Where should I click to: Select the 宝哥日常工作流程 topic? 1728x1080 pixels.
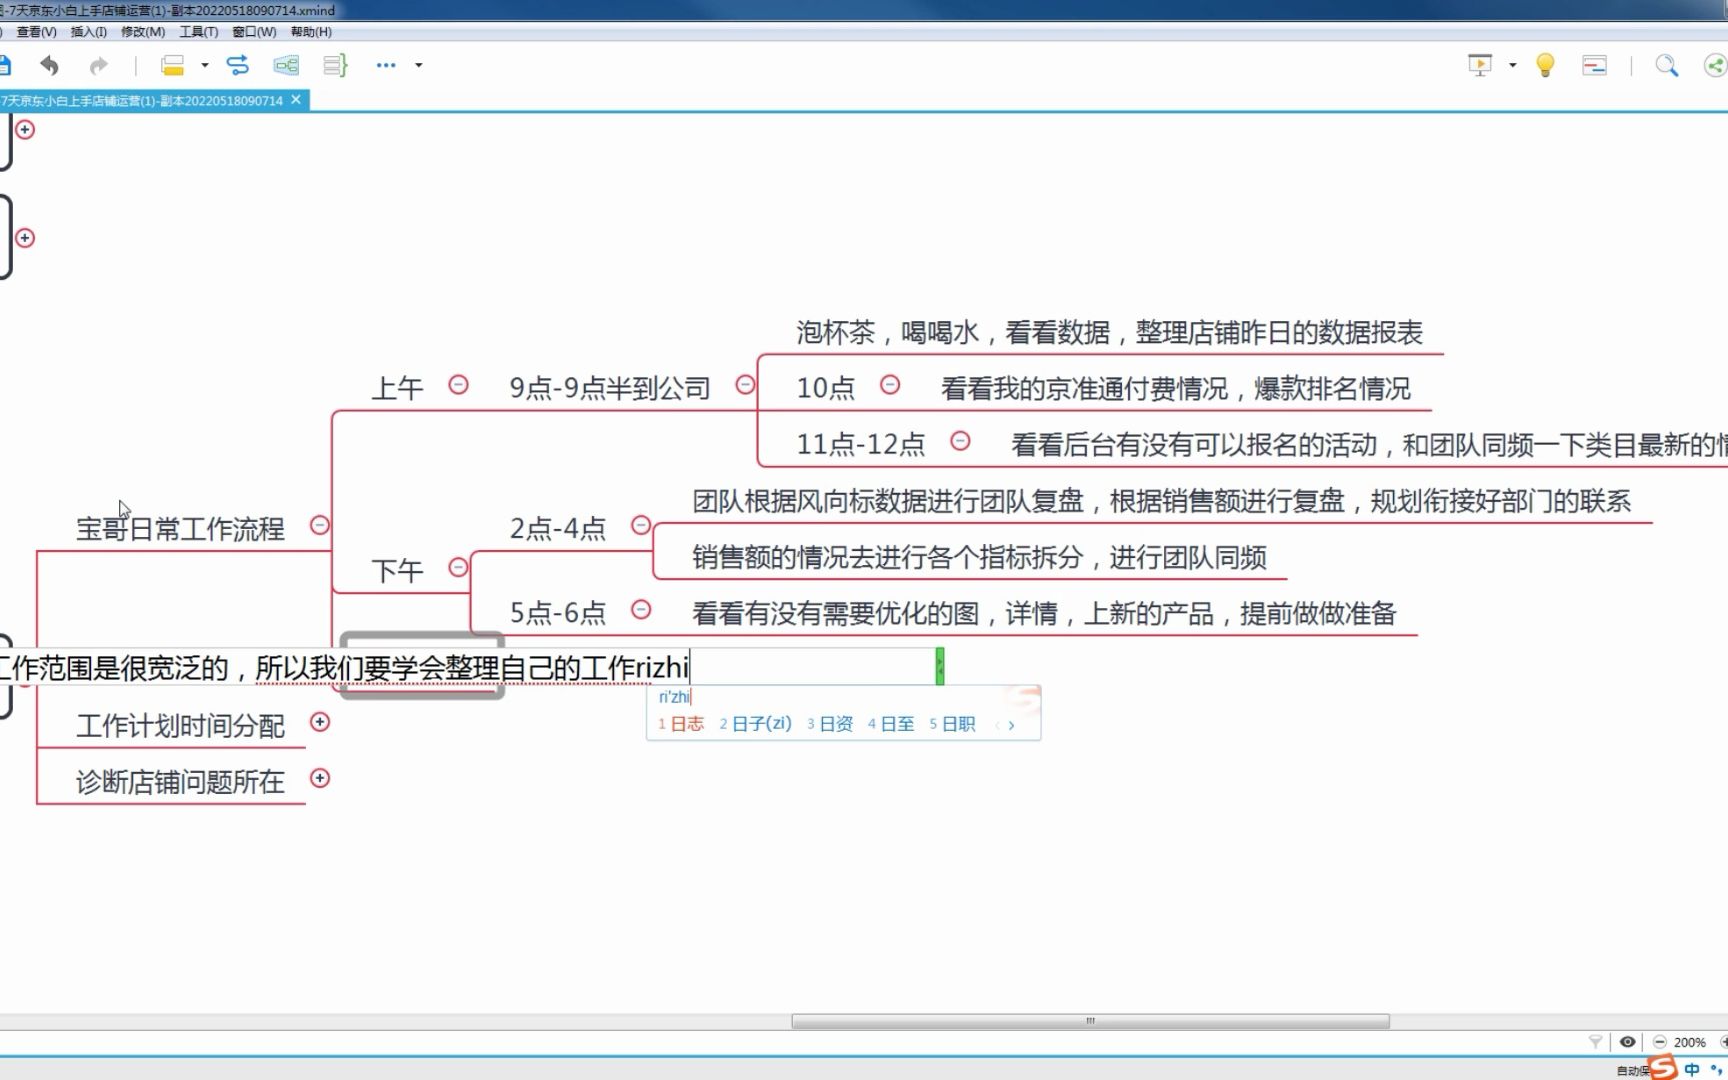pyautogui.click(x=180, y=529)
